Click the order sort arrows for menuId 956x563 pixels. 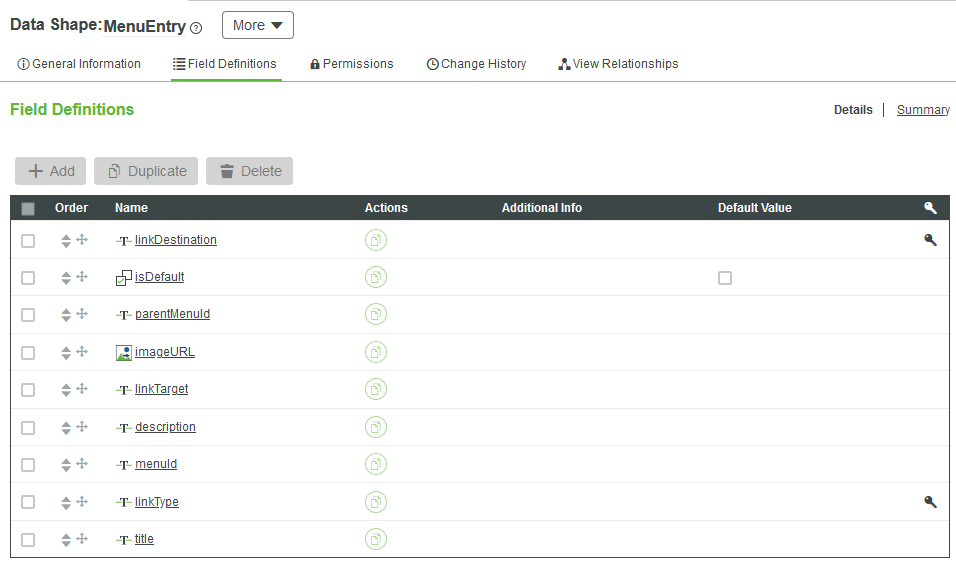pos(66,465)
